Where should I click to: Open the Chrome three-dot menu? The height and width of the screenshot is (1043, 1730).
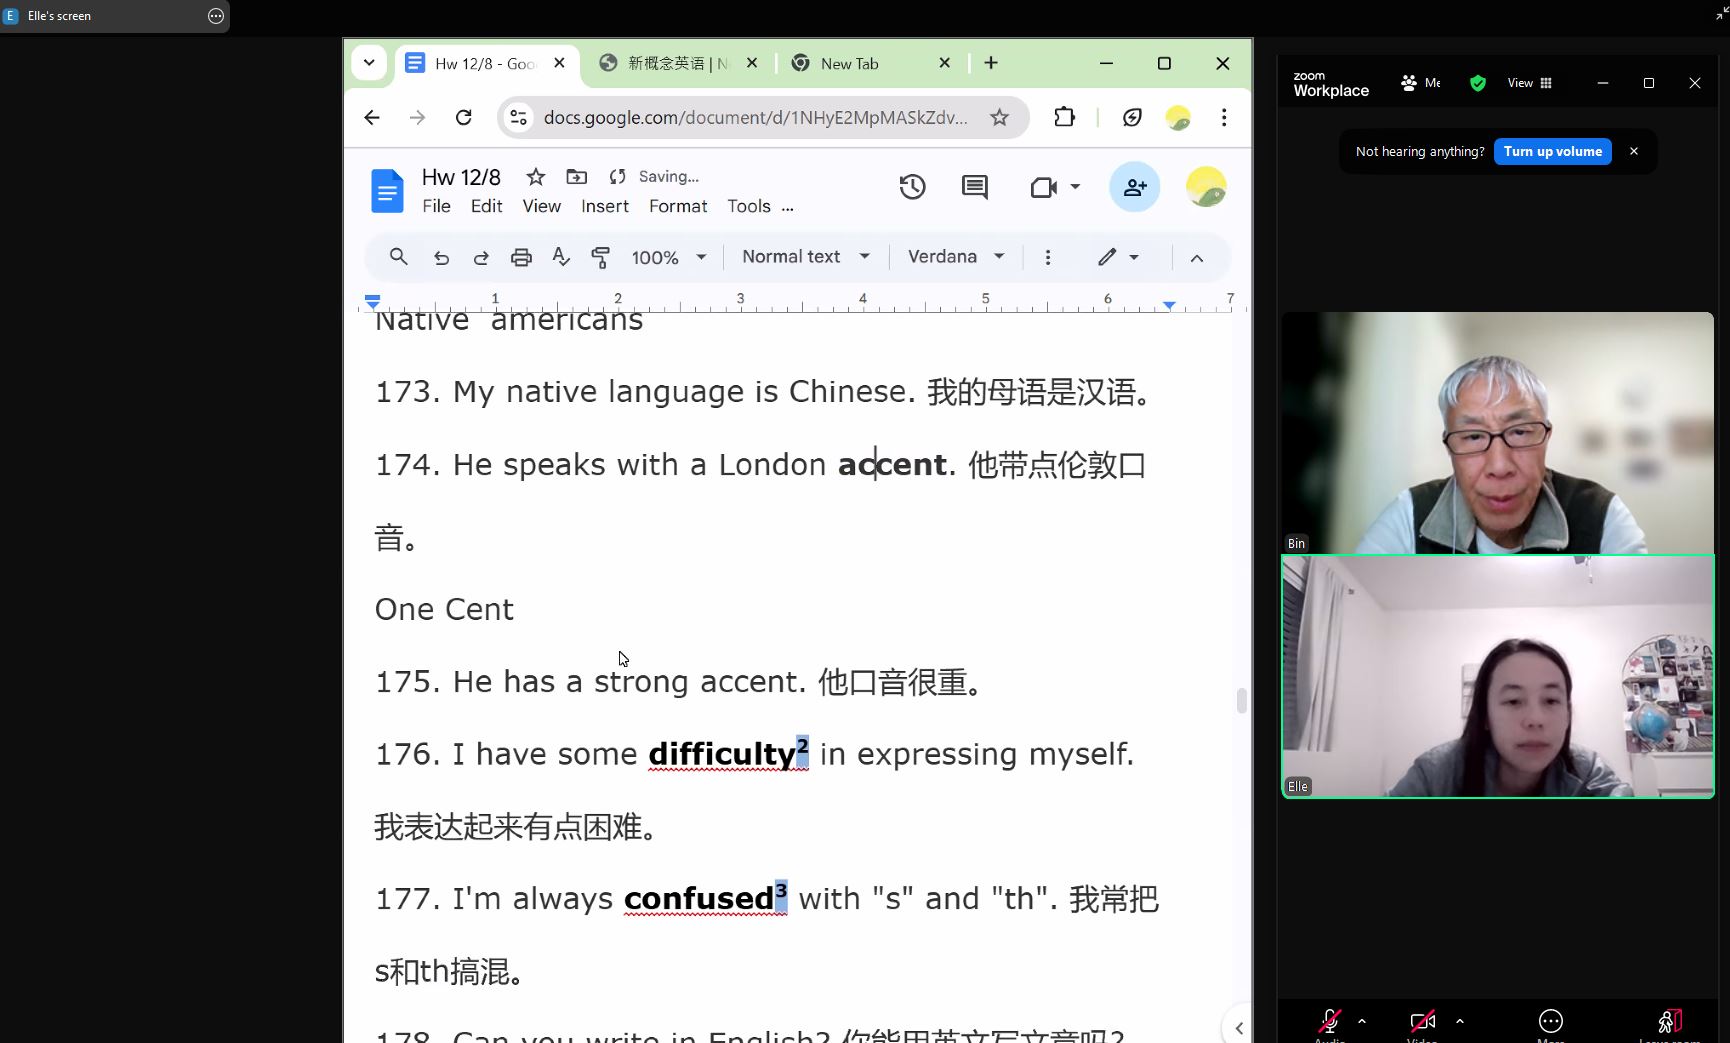[x=1224, y=117]
